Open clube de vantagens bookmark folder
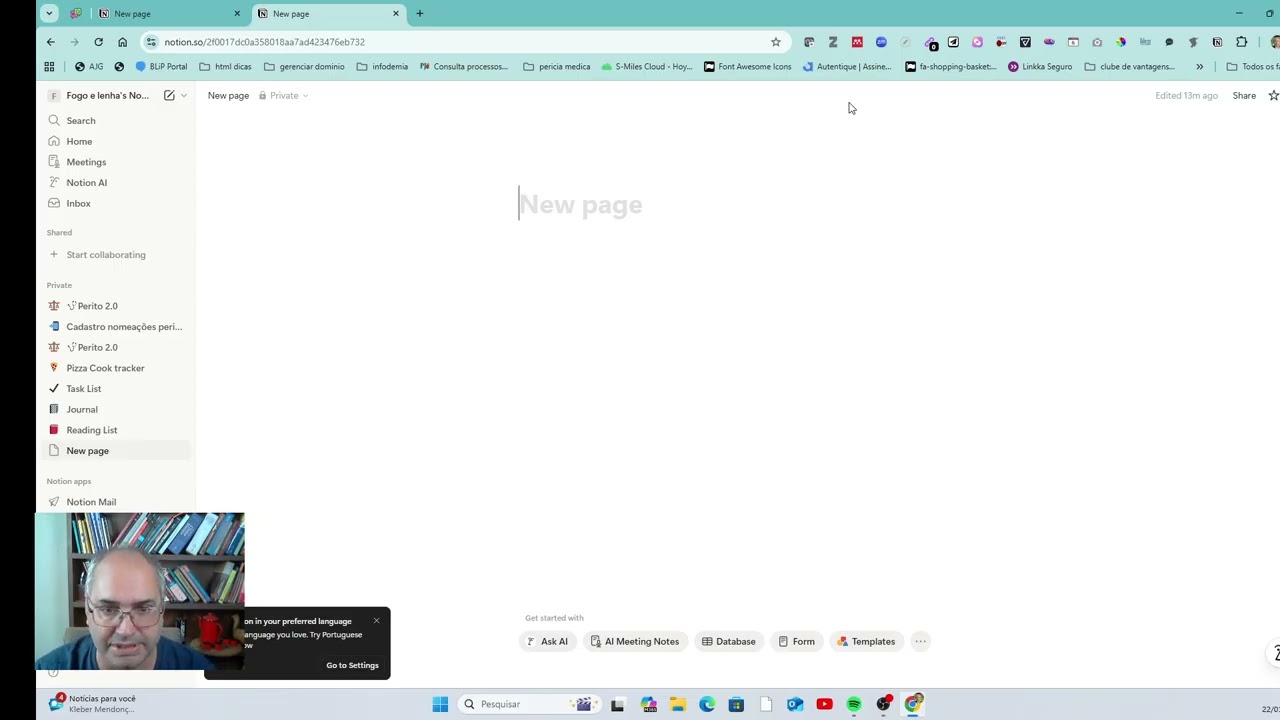The height and width of the screenshot is (720, 1280). [1129, 67]
